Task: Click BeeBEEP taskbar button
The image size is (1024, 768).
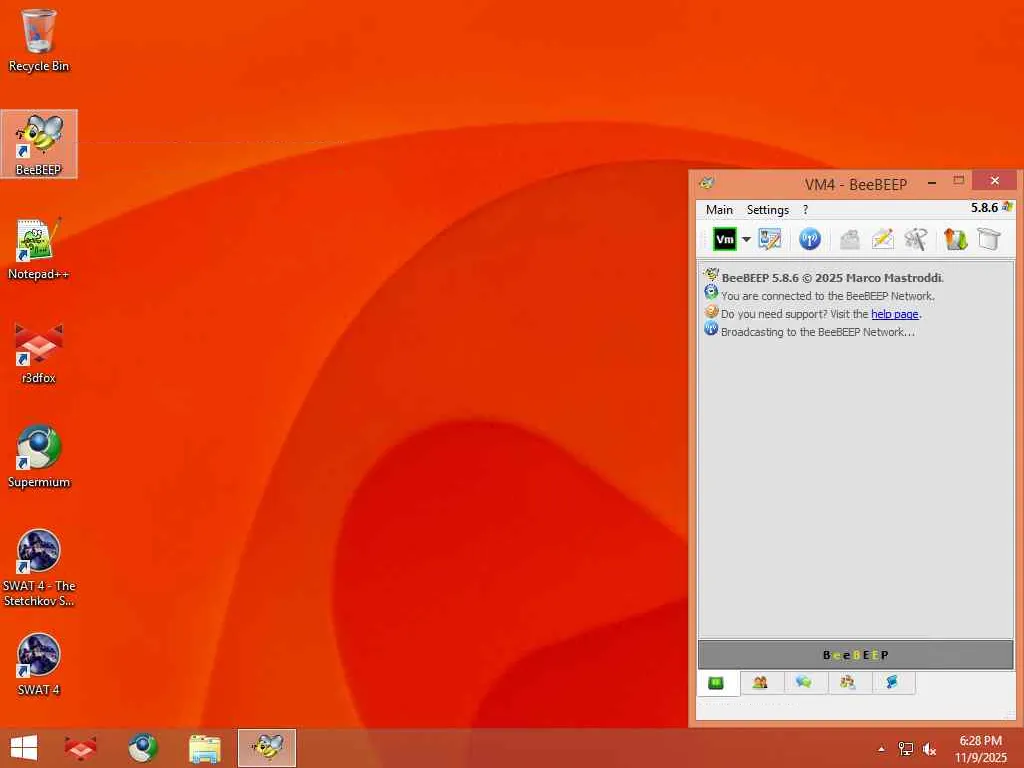Action: tap(267, 748)
